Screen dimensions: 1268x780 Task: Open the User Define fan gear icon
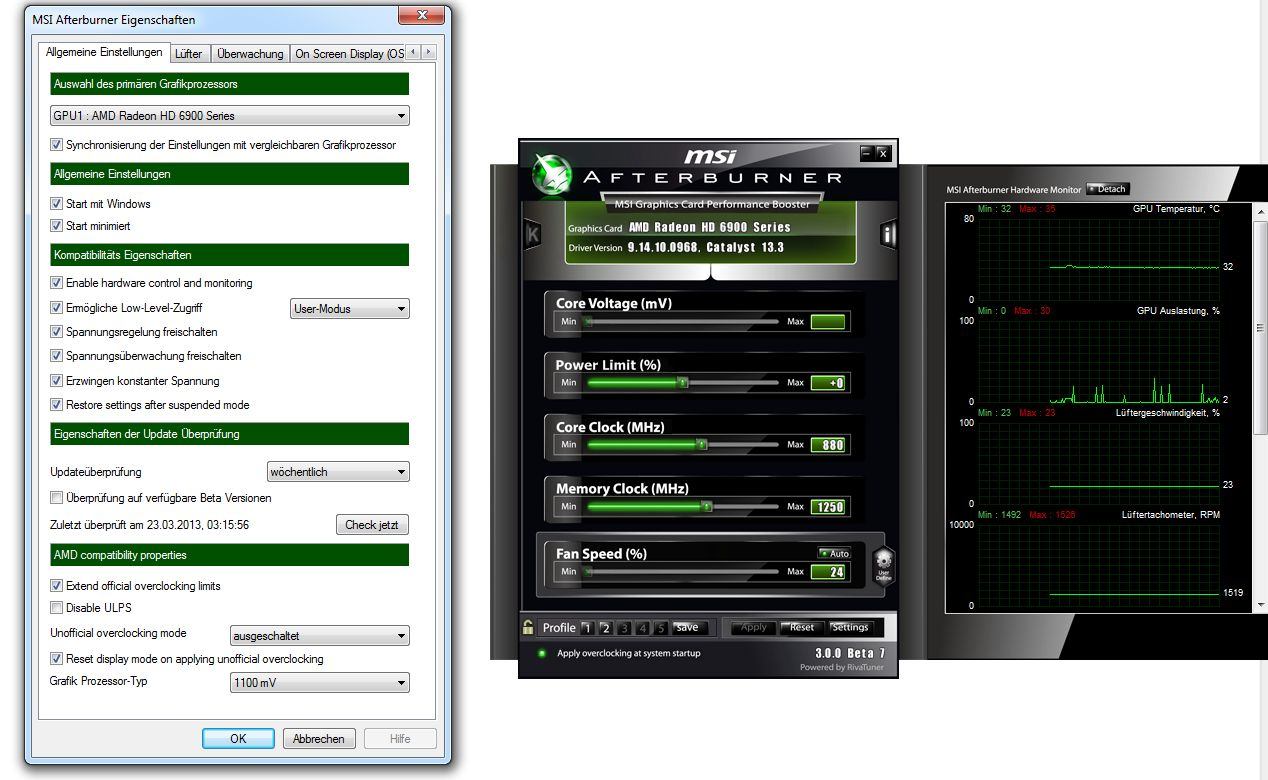click(x=884, y=566)
